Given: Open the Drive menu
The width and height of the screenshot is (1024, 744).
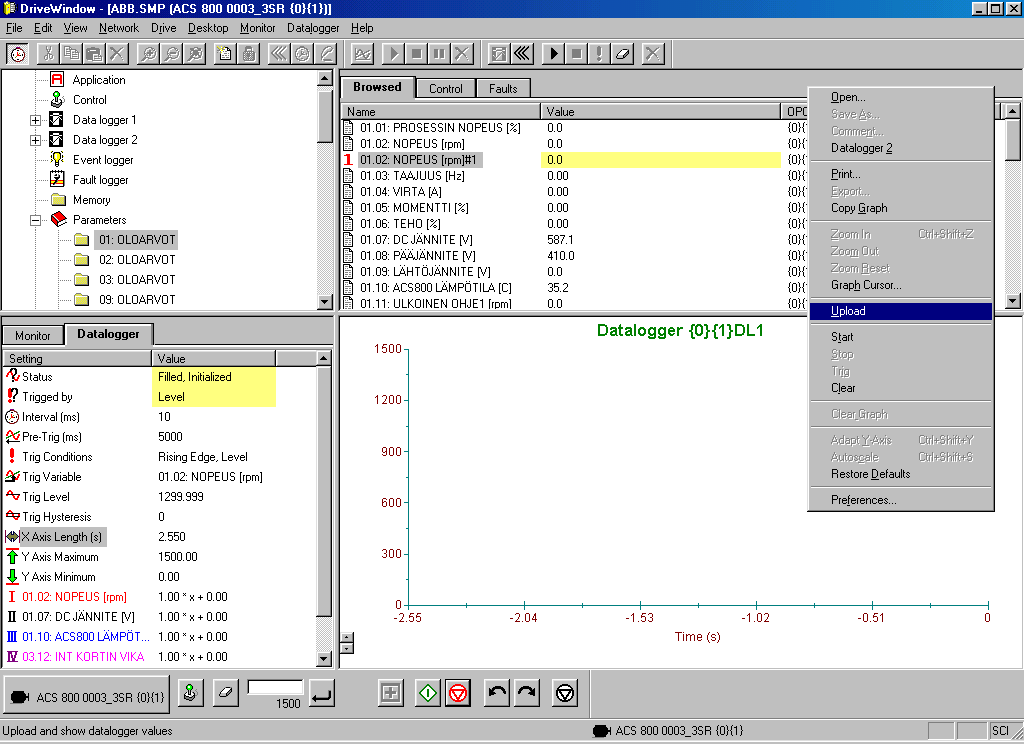Looking at the screenshot, I should coord(163,28).
